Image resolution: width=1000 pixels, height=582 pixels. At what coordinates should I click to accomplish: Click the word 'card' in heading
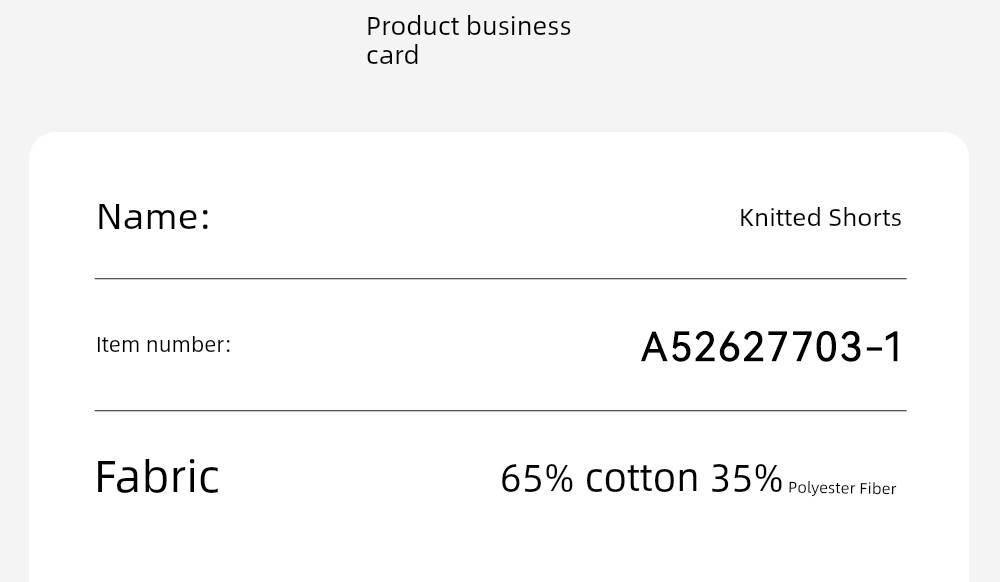(392, 55)
